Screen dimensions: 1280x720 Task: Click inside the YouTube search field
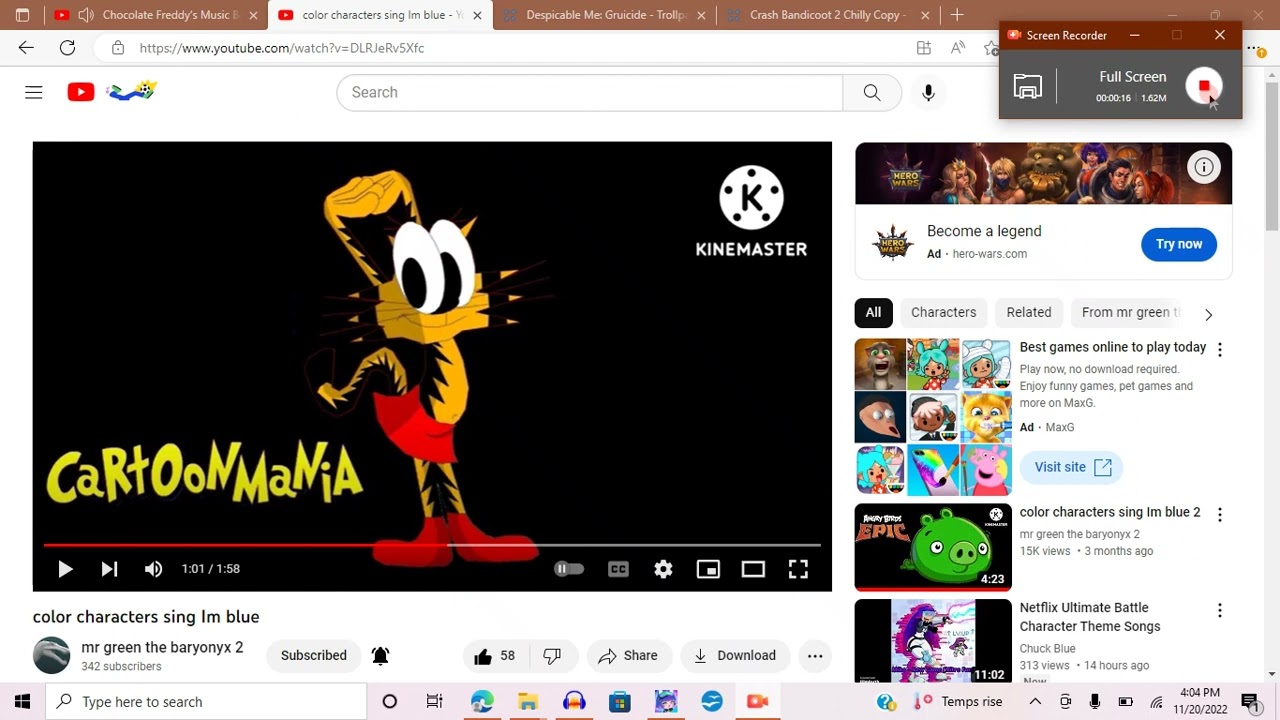590,92
